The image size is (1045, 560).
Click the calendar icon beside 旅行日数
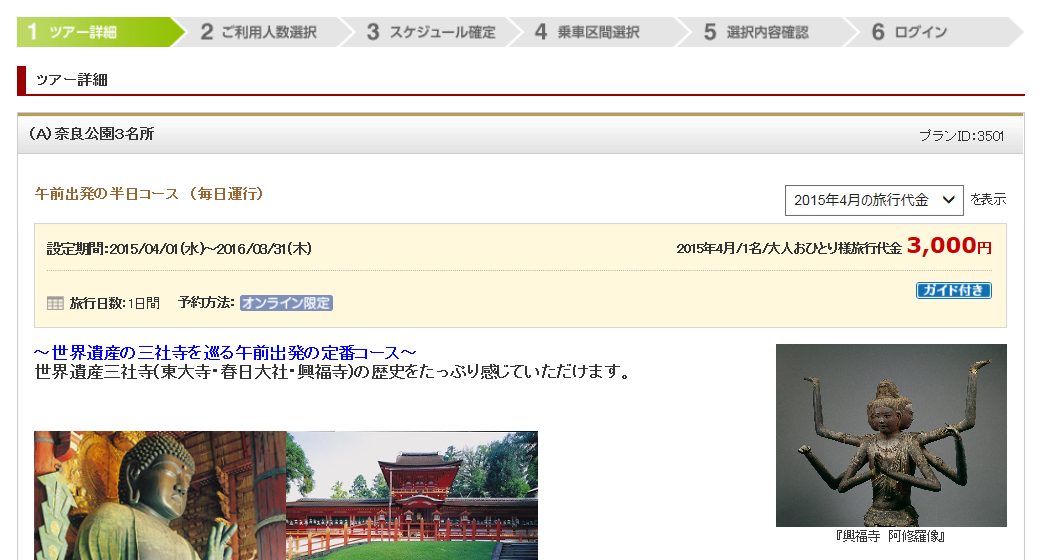tap(55, 303)
